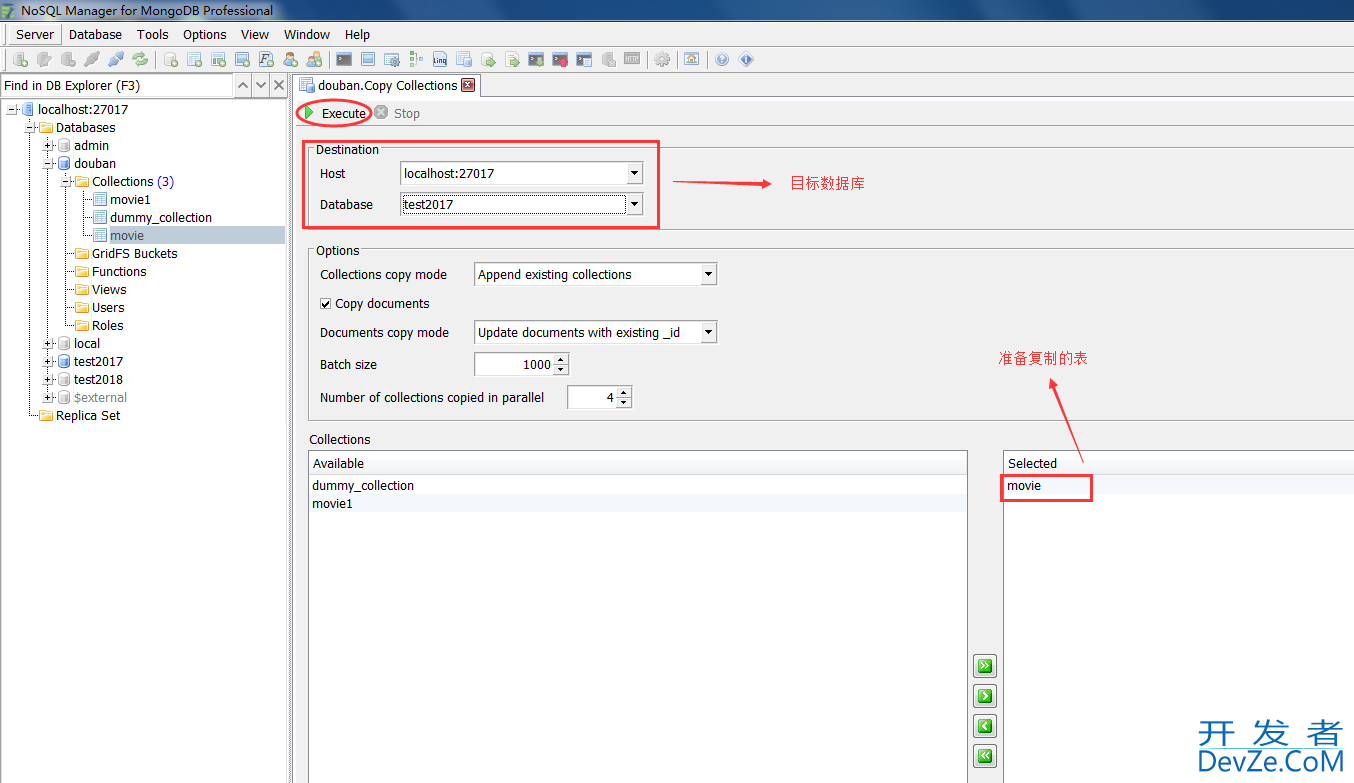Viewport: 1354px width, 783px height.
Task: Open the Server menu
Action: [x=35, y=34]
